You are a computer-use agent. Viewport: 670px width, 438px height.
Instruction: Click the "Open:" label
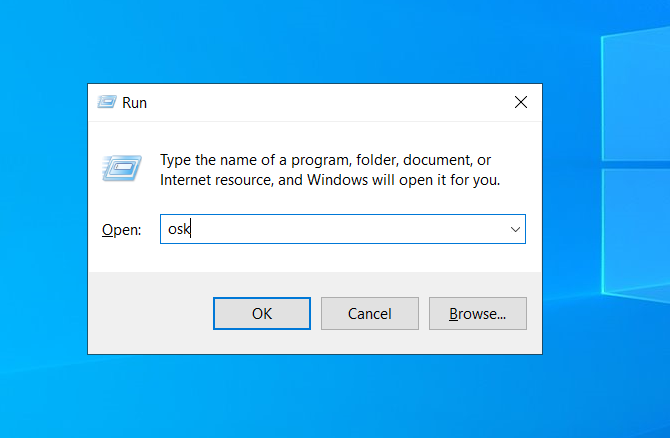121,230
